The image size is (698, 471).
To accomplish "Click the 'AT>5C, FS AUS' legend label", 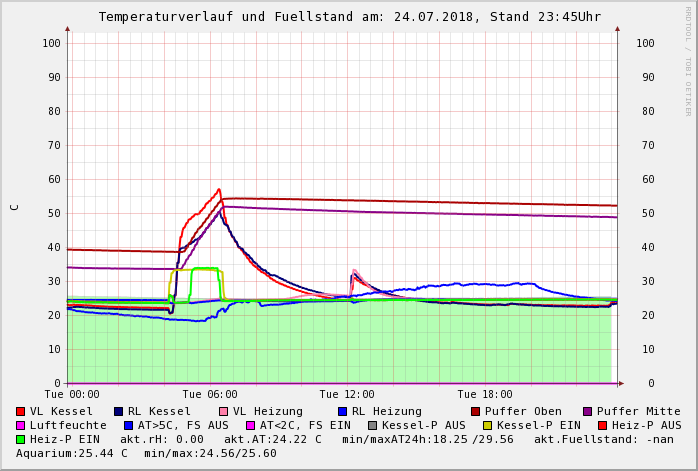I will click(x=183, y=426).
